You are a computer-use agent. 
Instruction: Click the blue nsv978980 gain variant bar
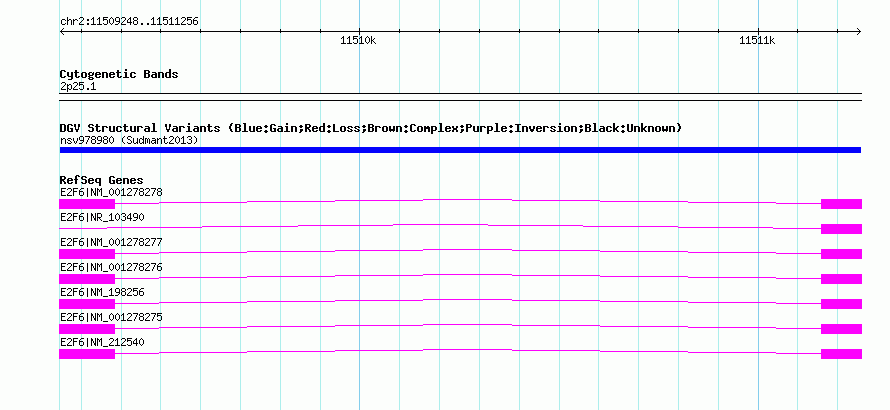(x=460, y=150)
